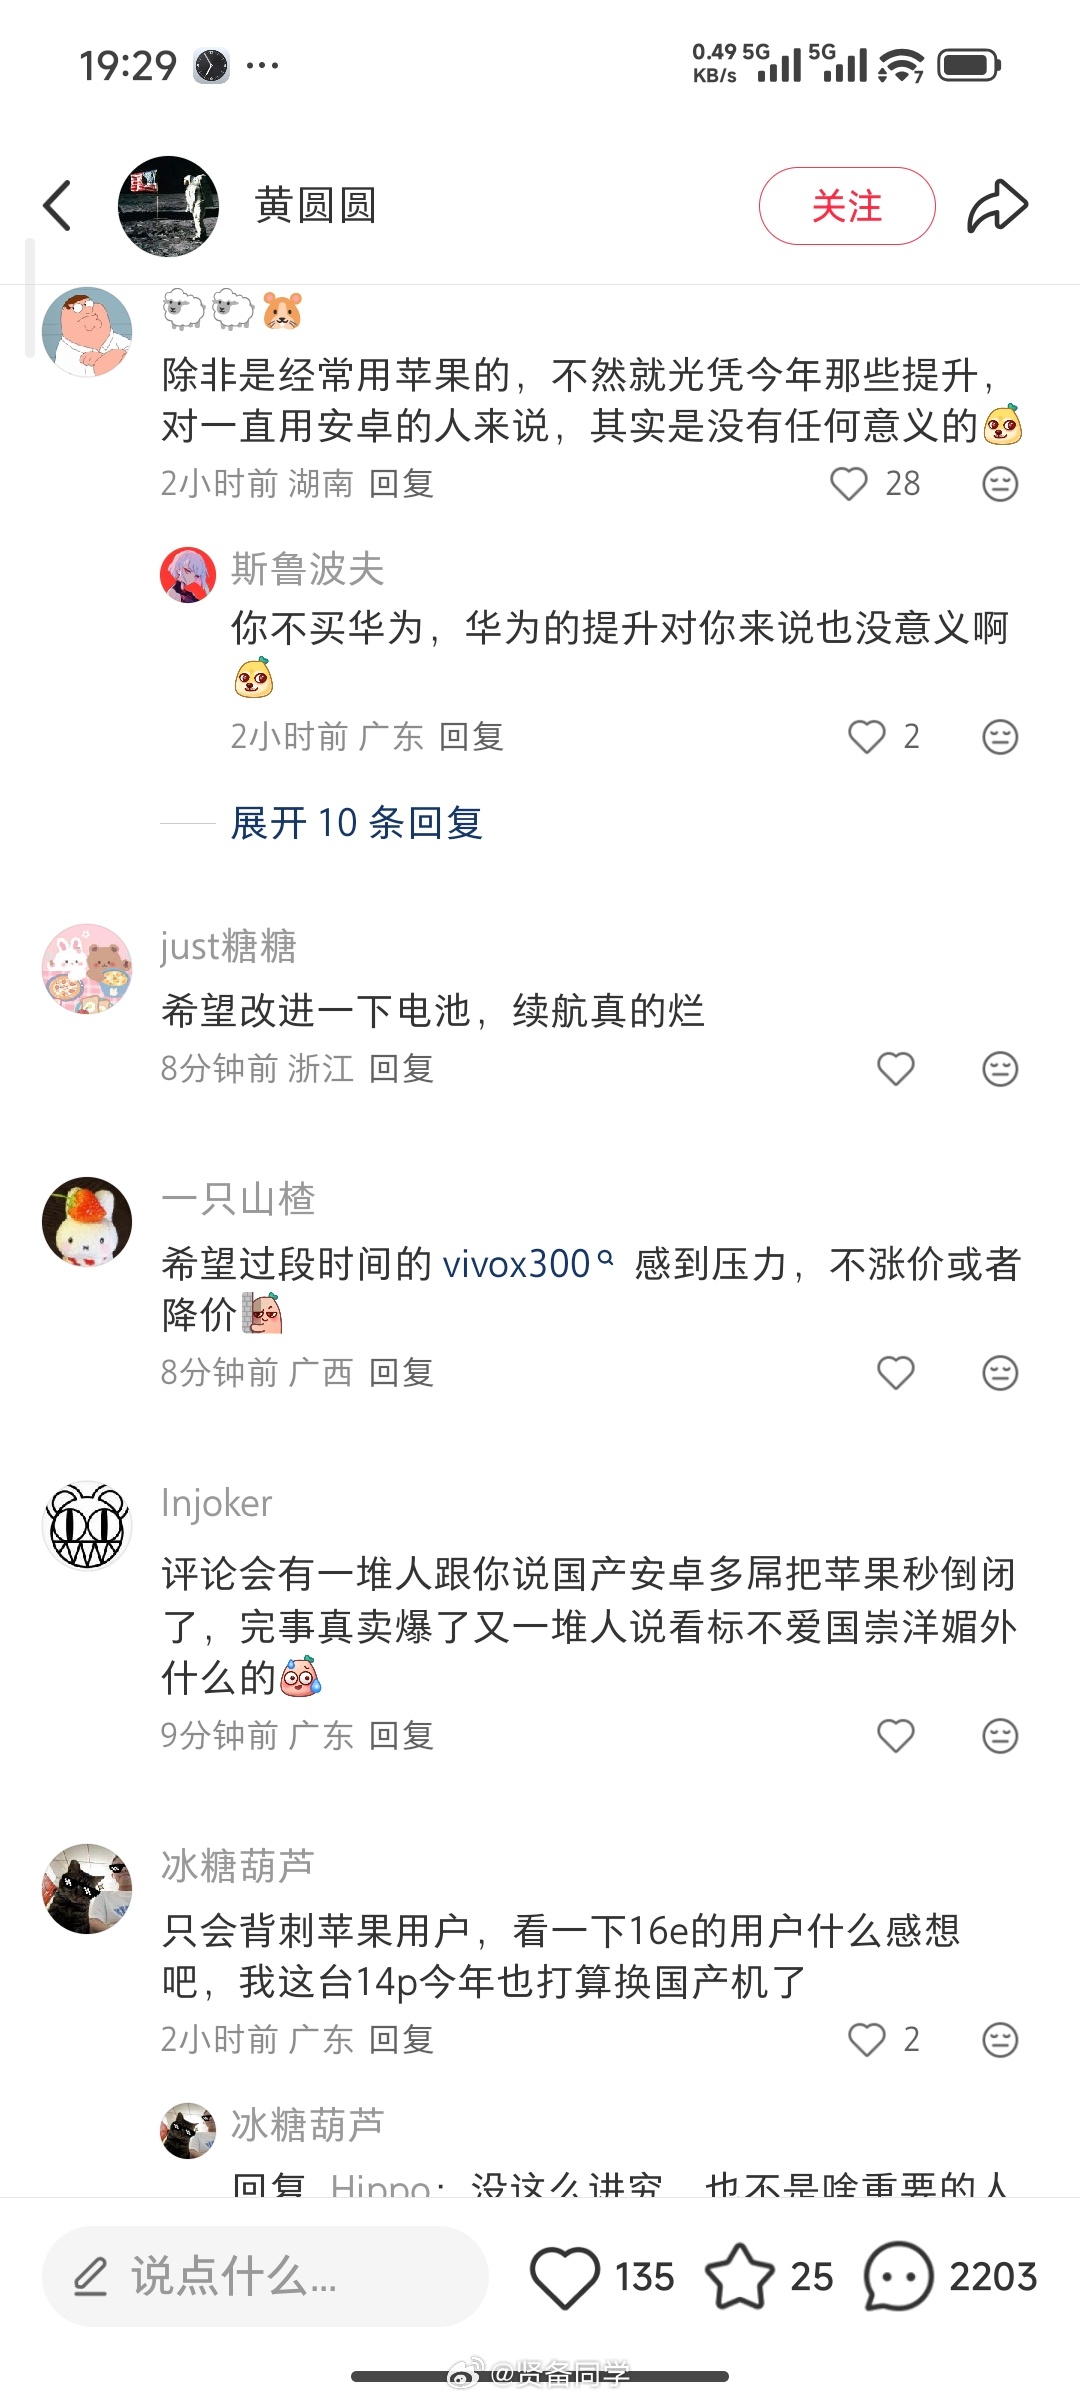
Task: Open Injoker's profile avatar
Action: [x=87, y=1526]
